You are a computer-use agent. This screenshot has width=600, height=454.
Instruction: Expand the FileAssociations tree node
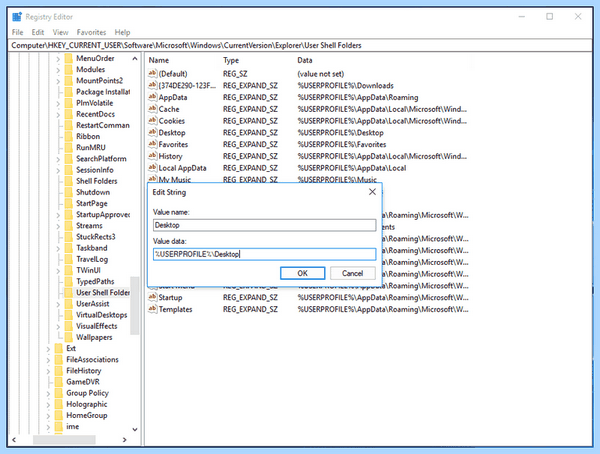coord(48,360)
